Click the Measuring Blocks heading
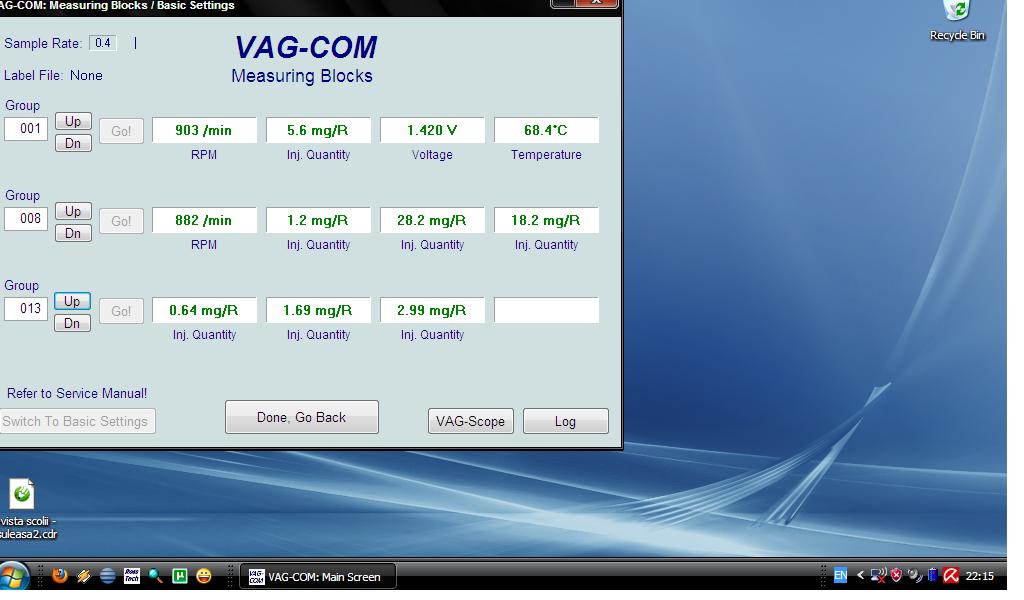The image size is (1024, 600). (x=302, y=76)
